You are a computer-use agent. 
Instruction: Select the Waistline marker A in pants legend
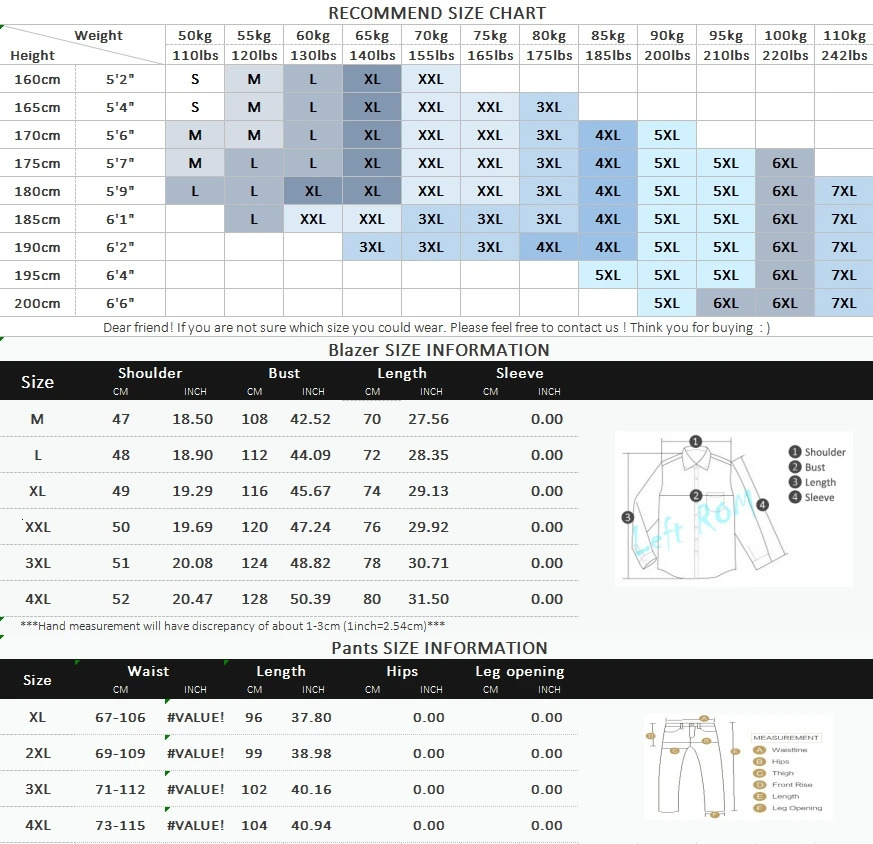click(x=759, y=749)
